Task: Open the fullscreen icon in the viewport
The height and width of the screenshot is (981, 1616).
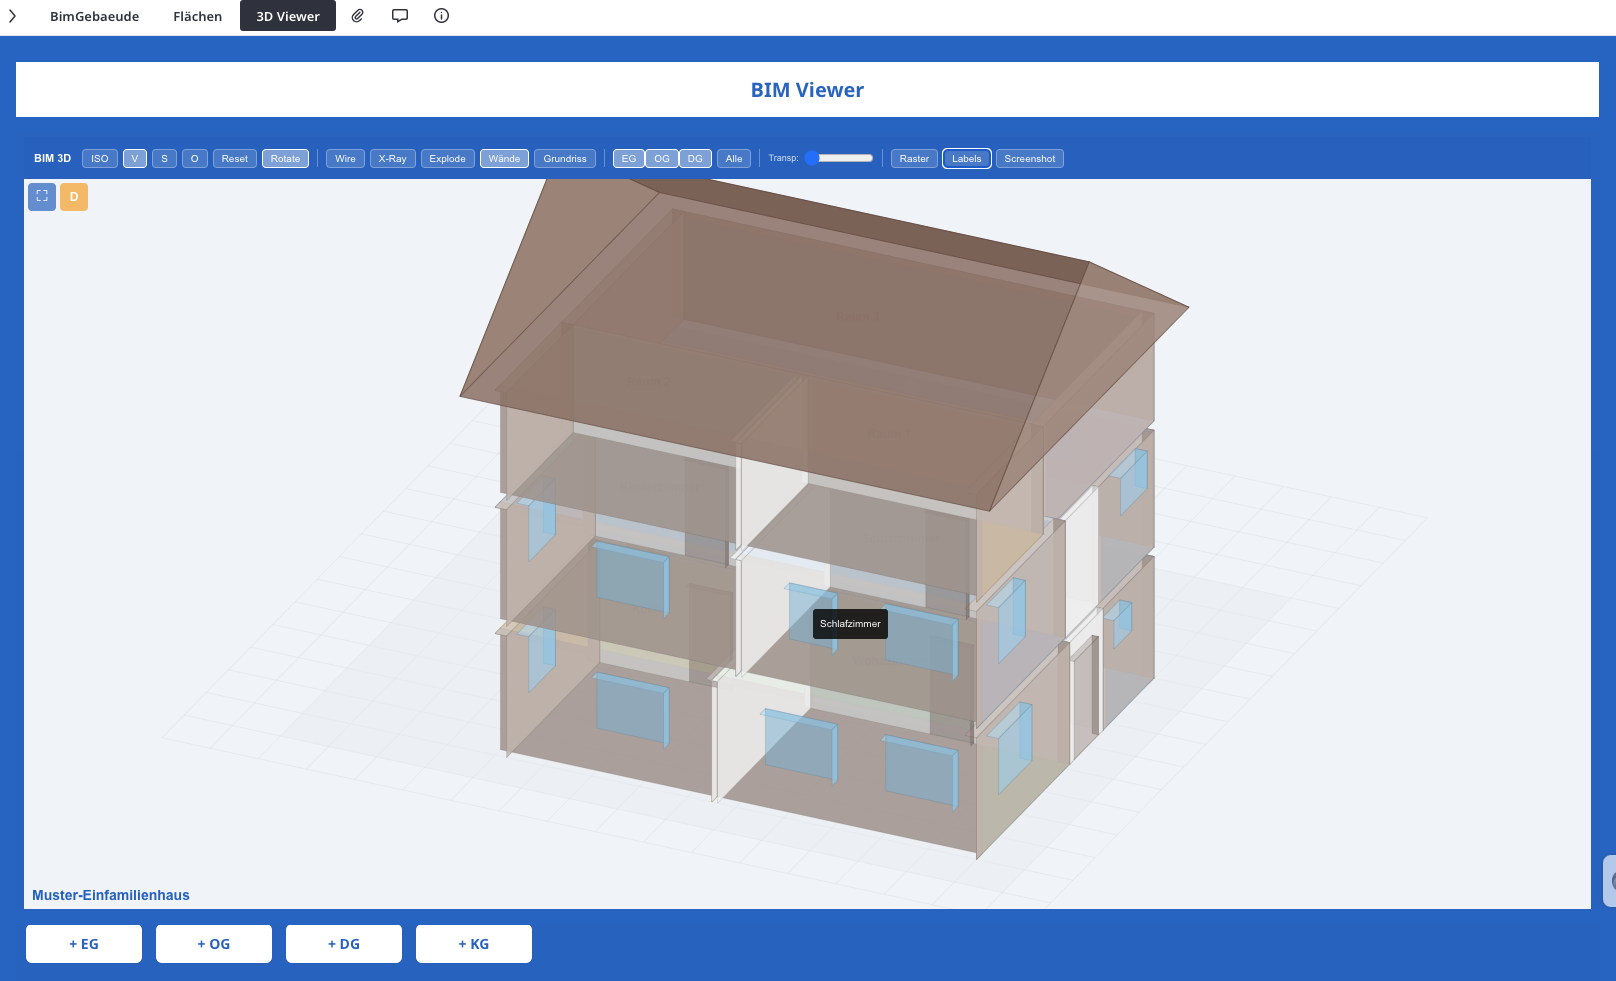Action: [x=42, y=196]
